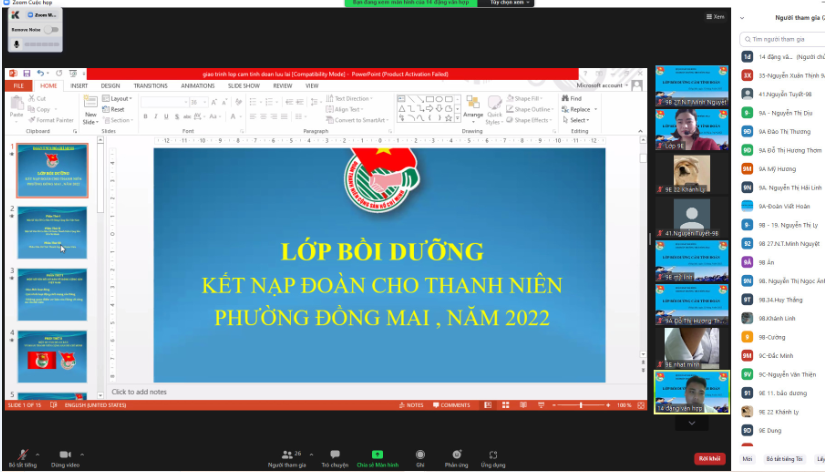
Task: Click Convert to SmartArt
Action: pyautogui.click(x=357, y=120)
